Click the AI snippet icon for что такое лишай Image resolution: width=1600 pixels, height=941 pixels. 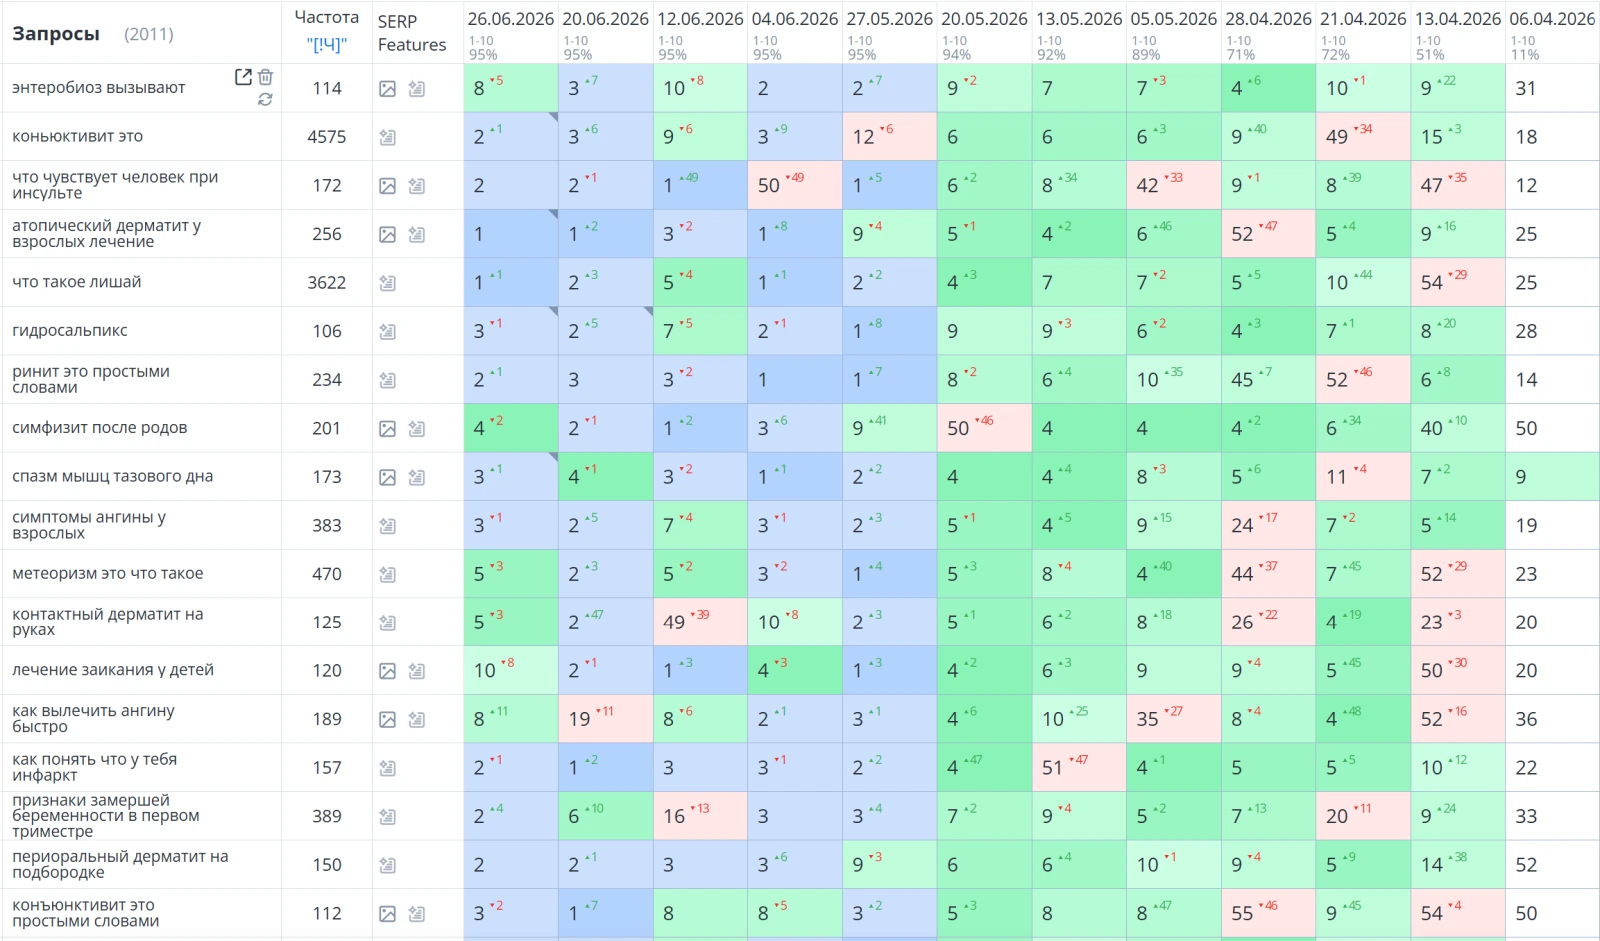coord(388,283)
